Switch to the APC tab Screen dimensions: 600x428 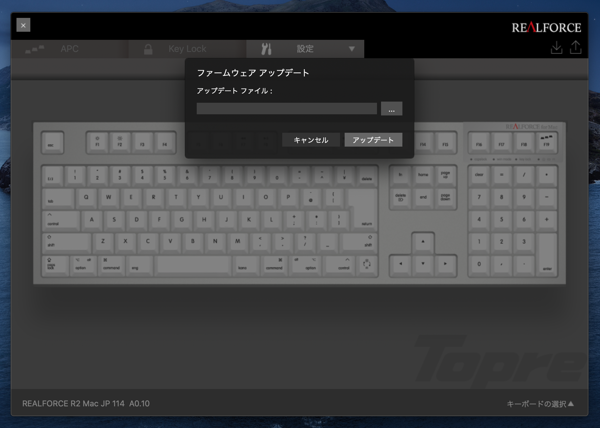(x=70, y=49)
